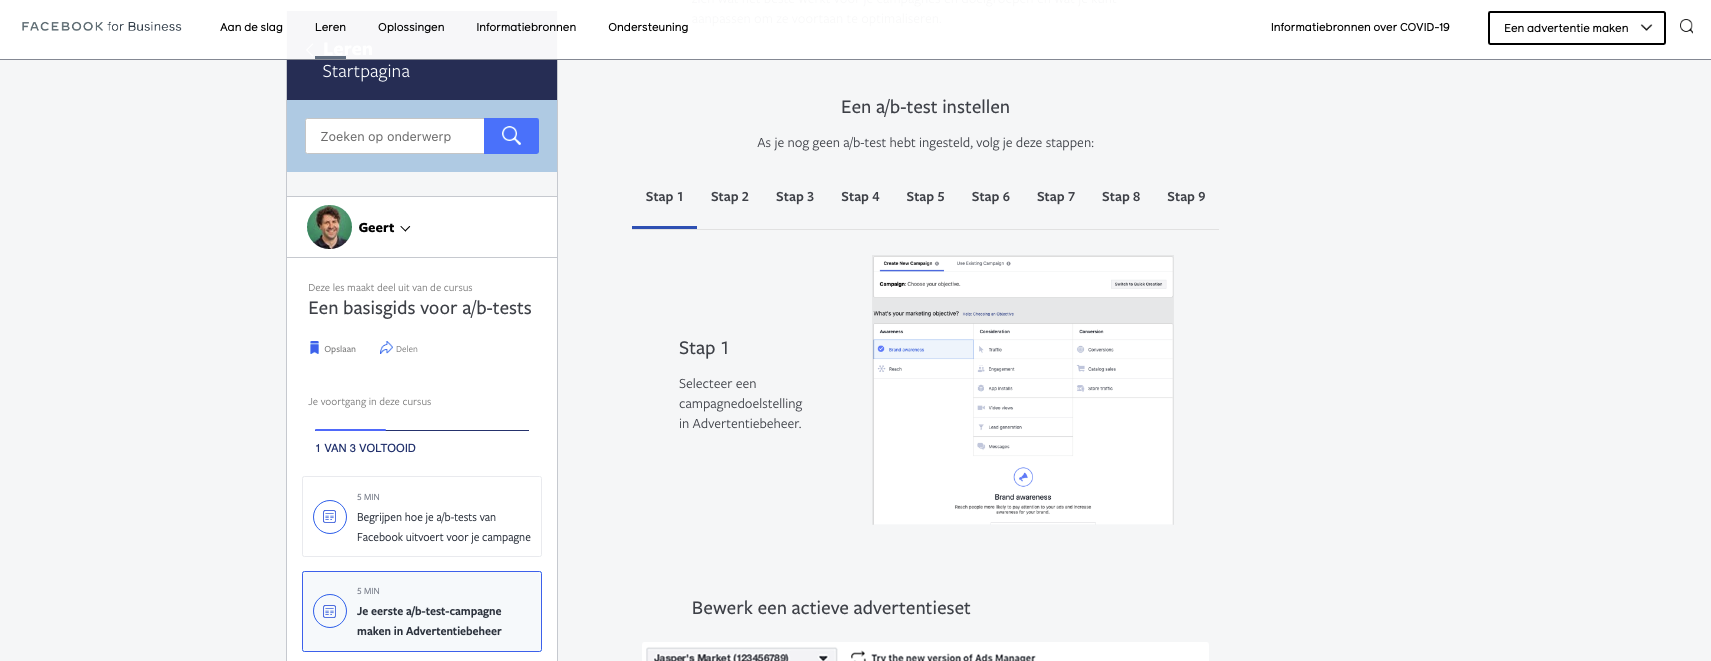Click the course progress bar

coord(422,430)
